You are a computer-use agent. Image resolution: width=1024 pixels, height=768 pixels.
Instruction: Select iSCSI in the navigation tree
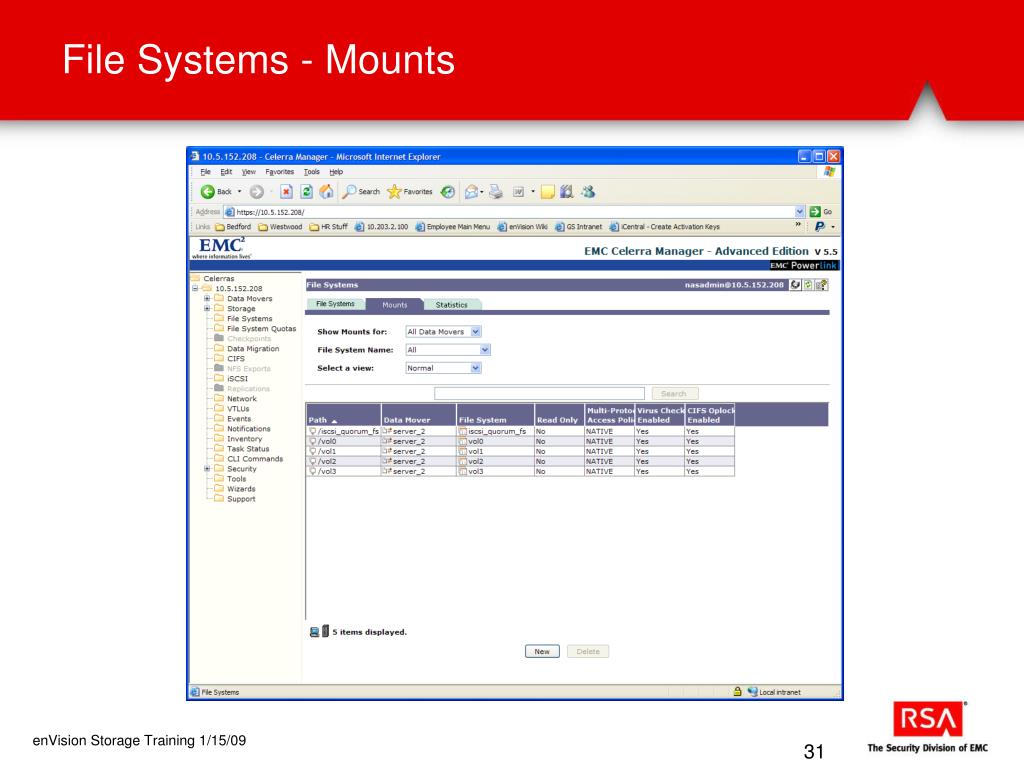[x=238, y=378]
